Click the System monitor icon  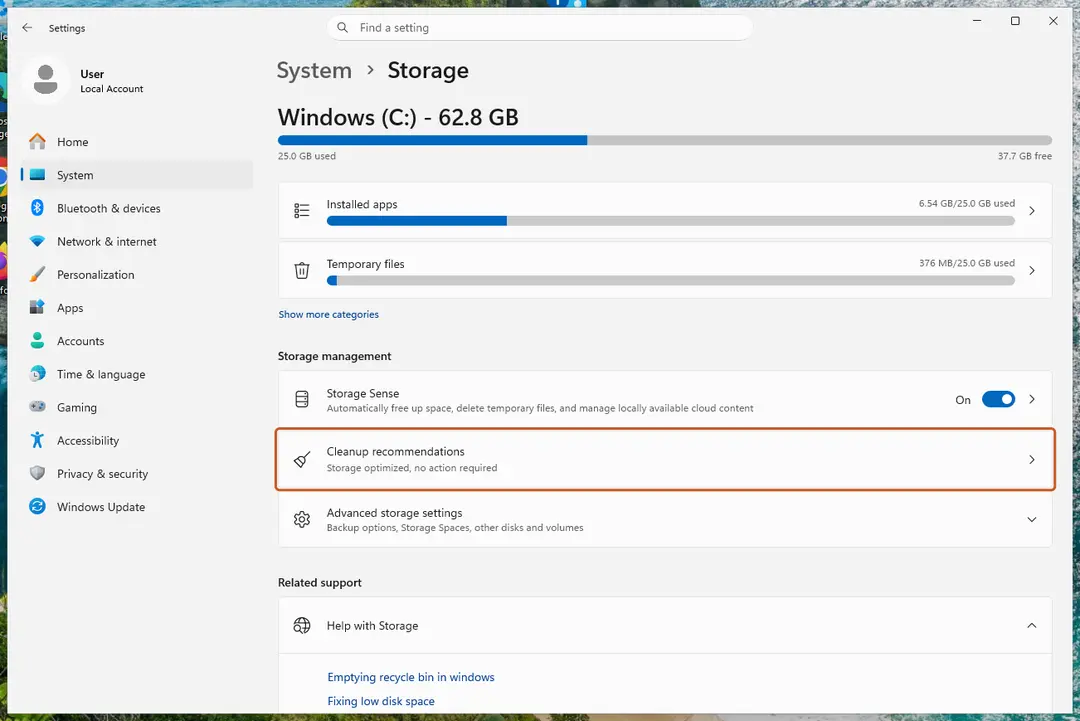(37, 175)
